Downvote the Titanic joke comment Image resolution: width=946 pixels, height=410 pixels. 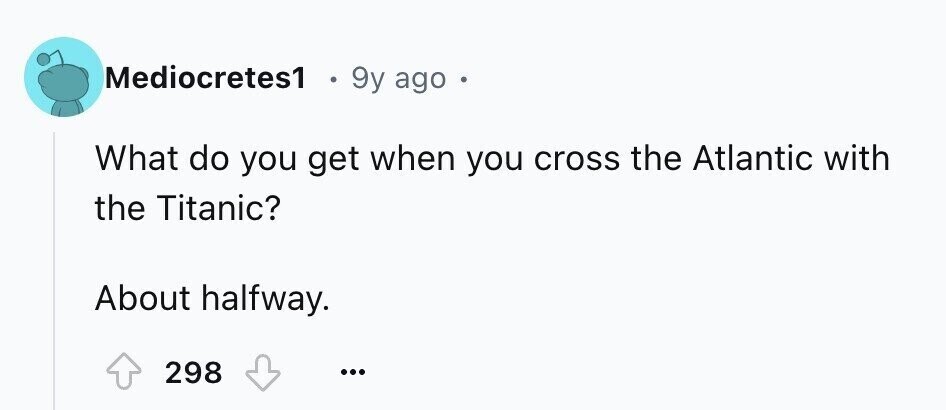[264, 373]
